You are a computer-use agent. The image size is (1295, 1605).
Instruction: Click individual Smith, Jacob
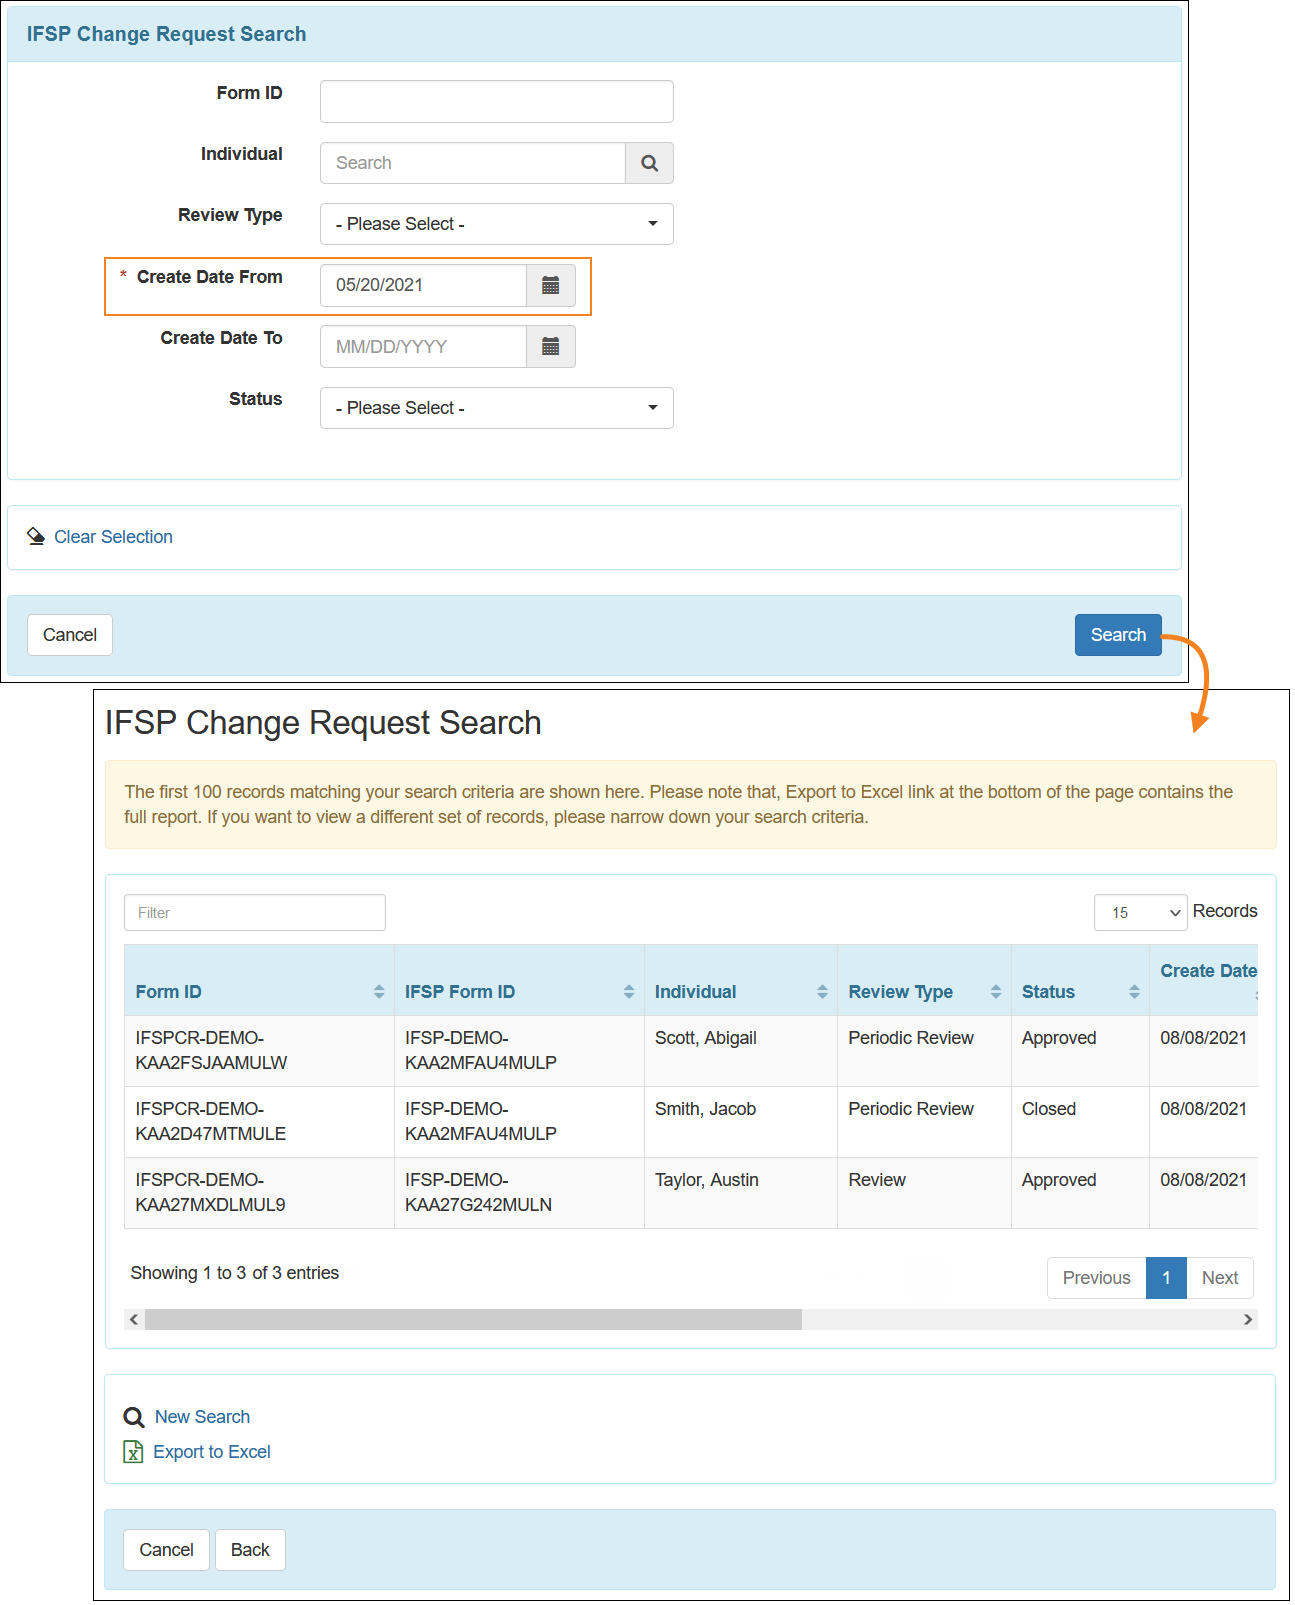coord(705,1109)
